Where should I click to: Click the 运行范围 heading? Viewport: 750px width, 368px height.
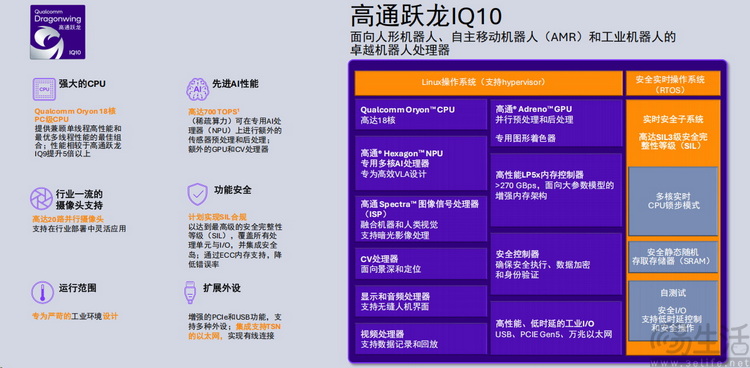(77, 288)
